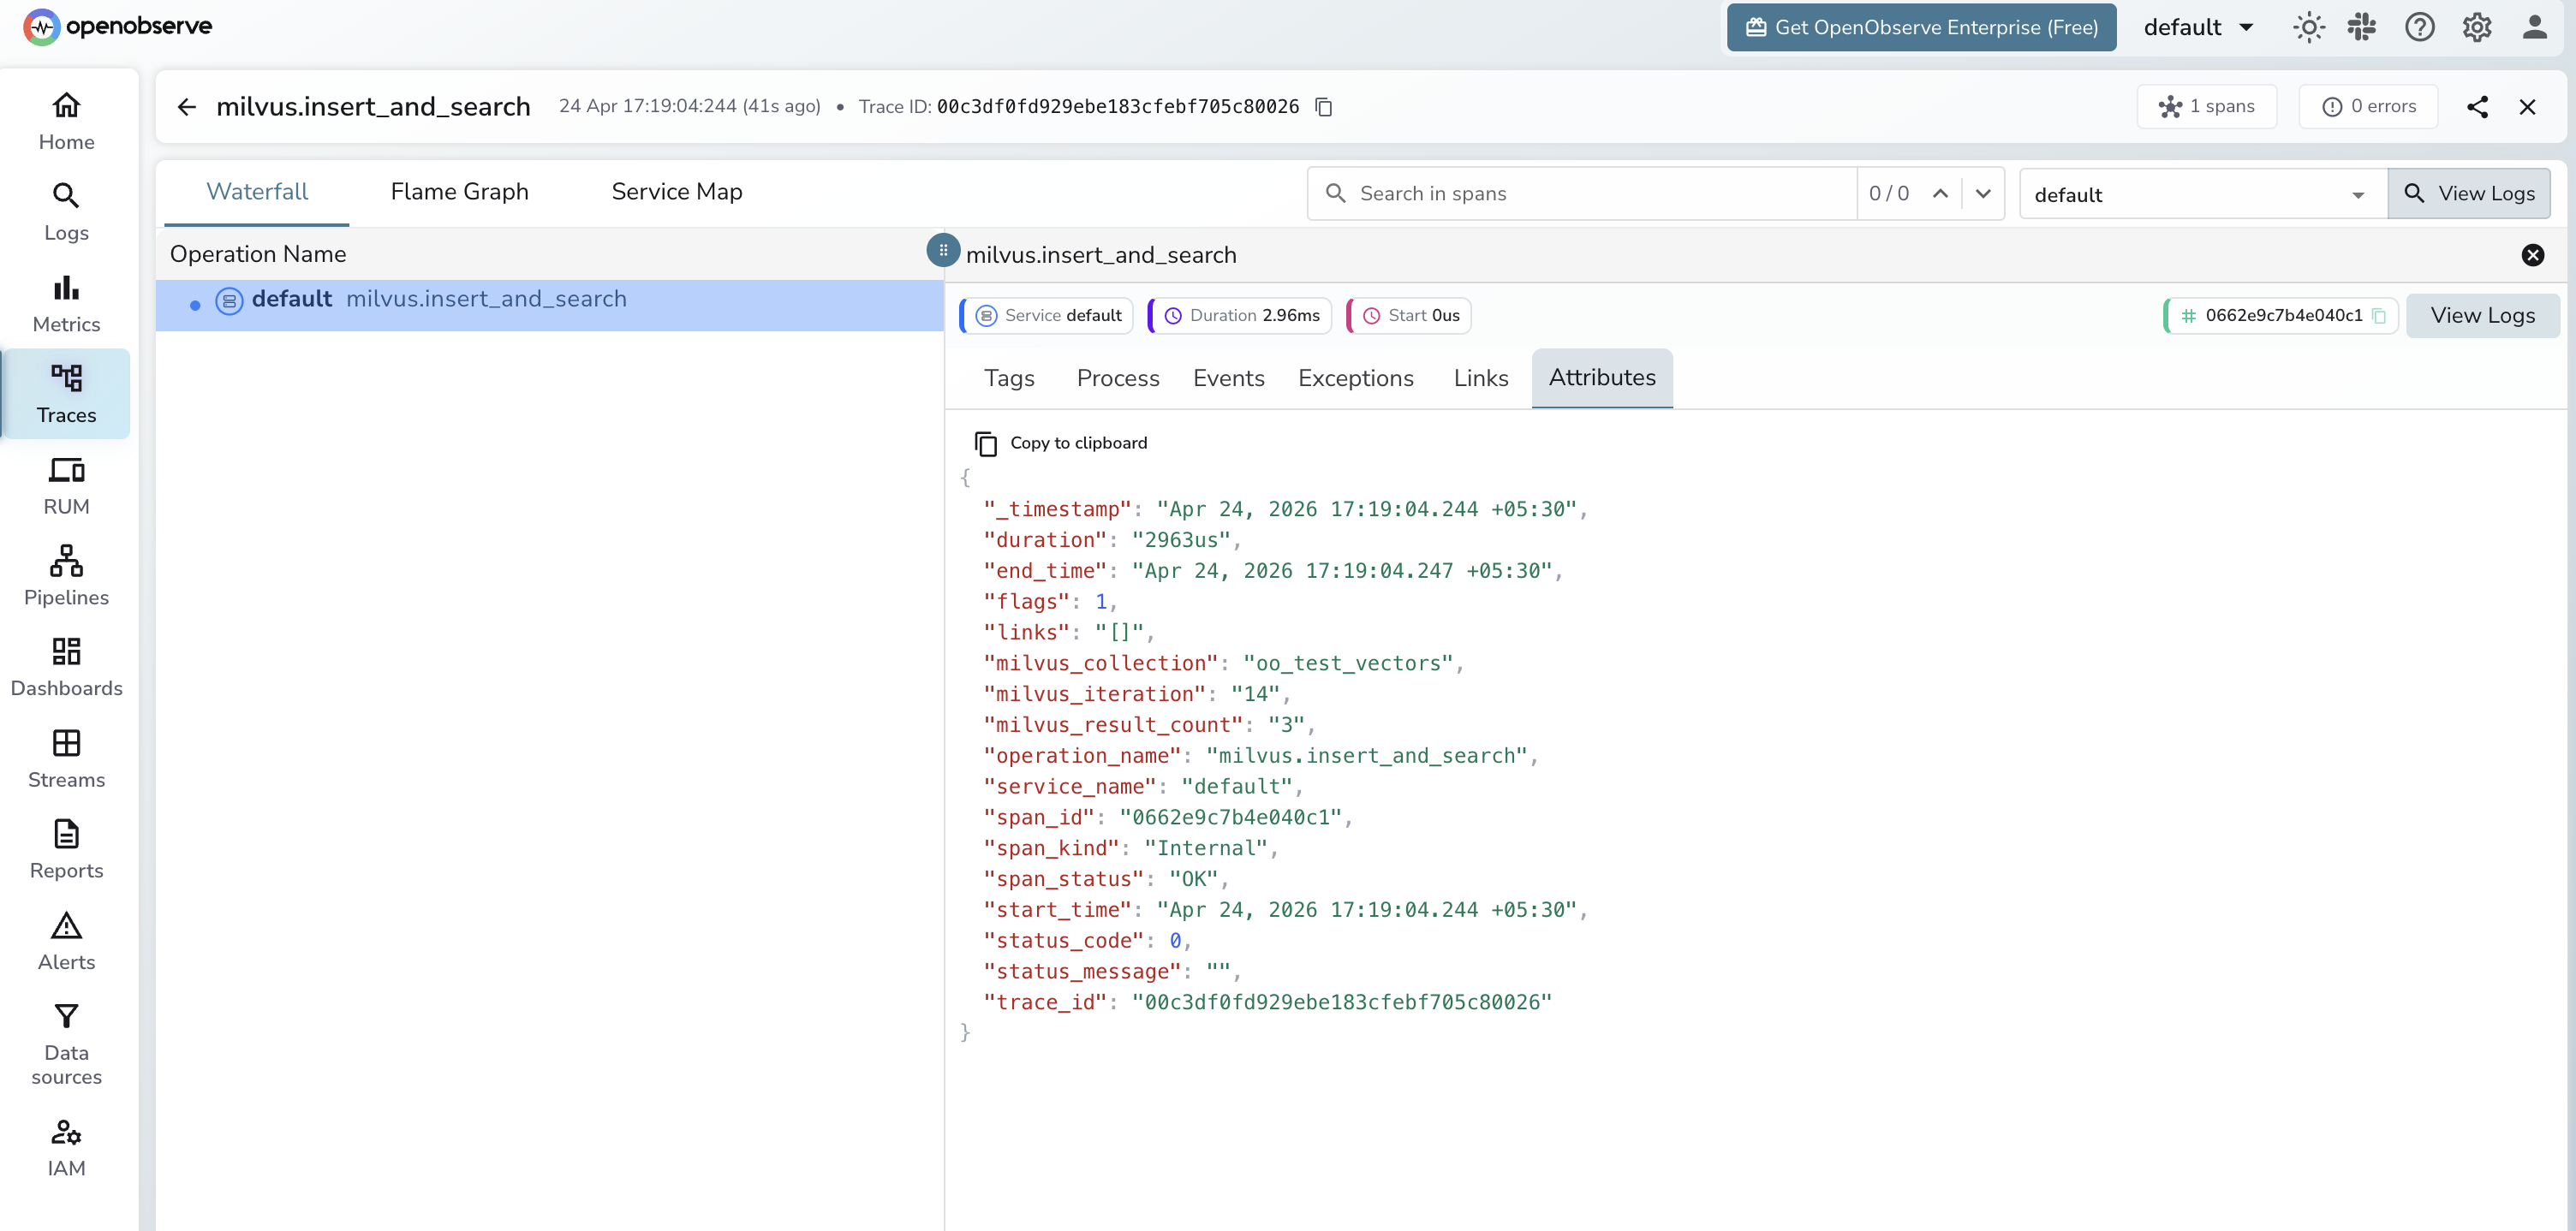Open Streams section

pos(66,759)
